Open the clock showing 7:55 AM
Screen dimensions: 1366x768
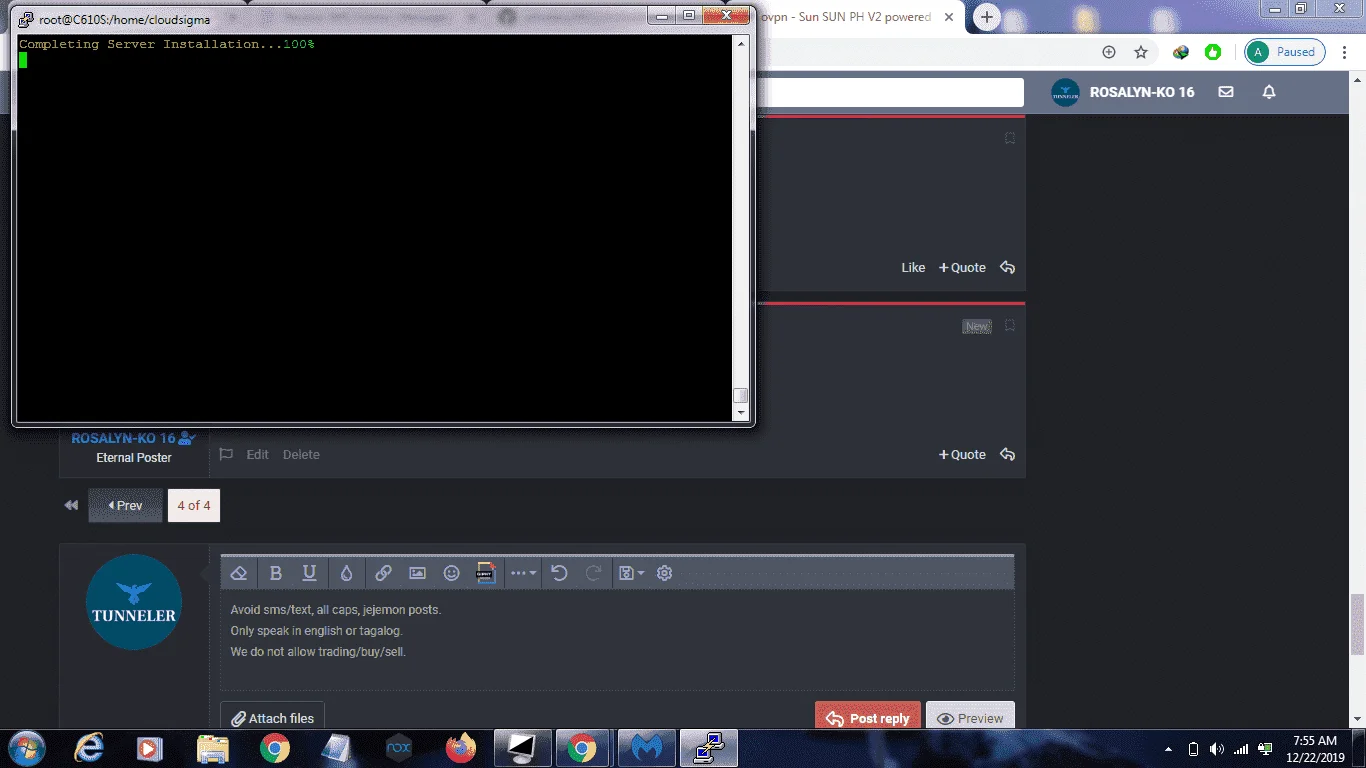click(1314, 749)
